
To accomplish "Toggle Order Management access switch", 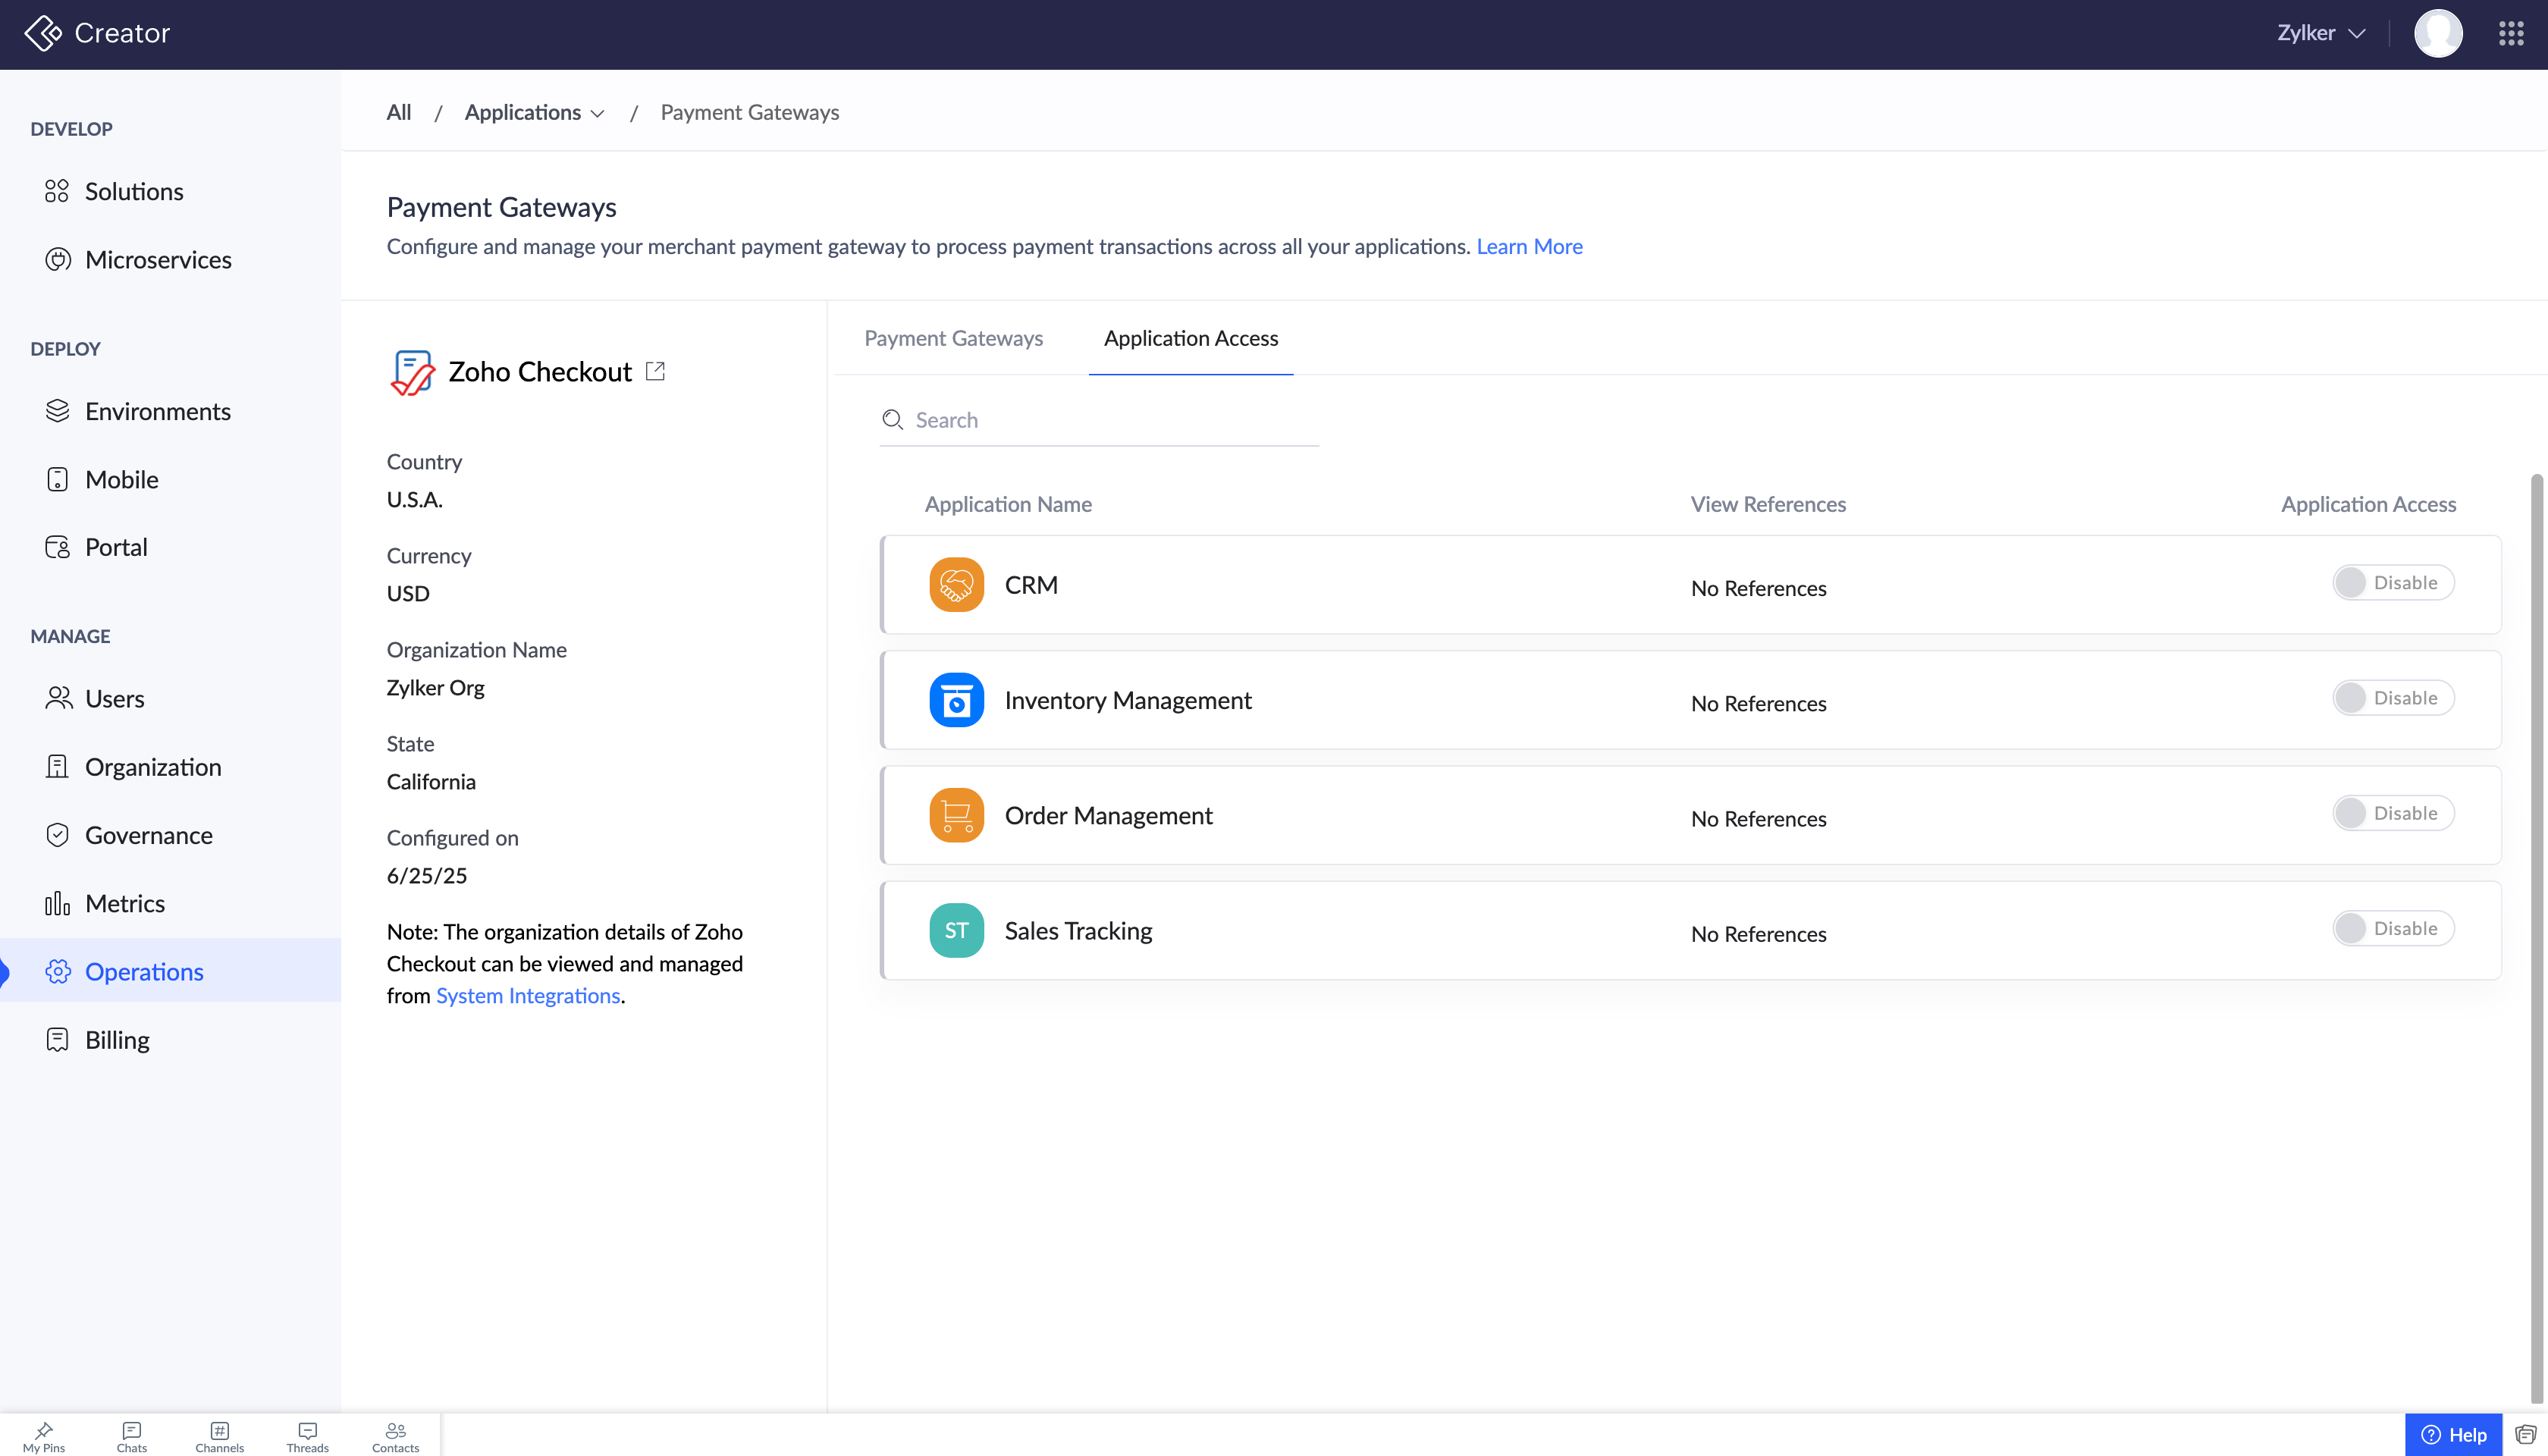I will [2392, 813].
